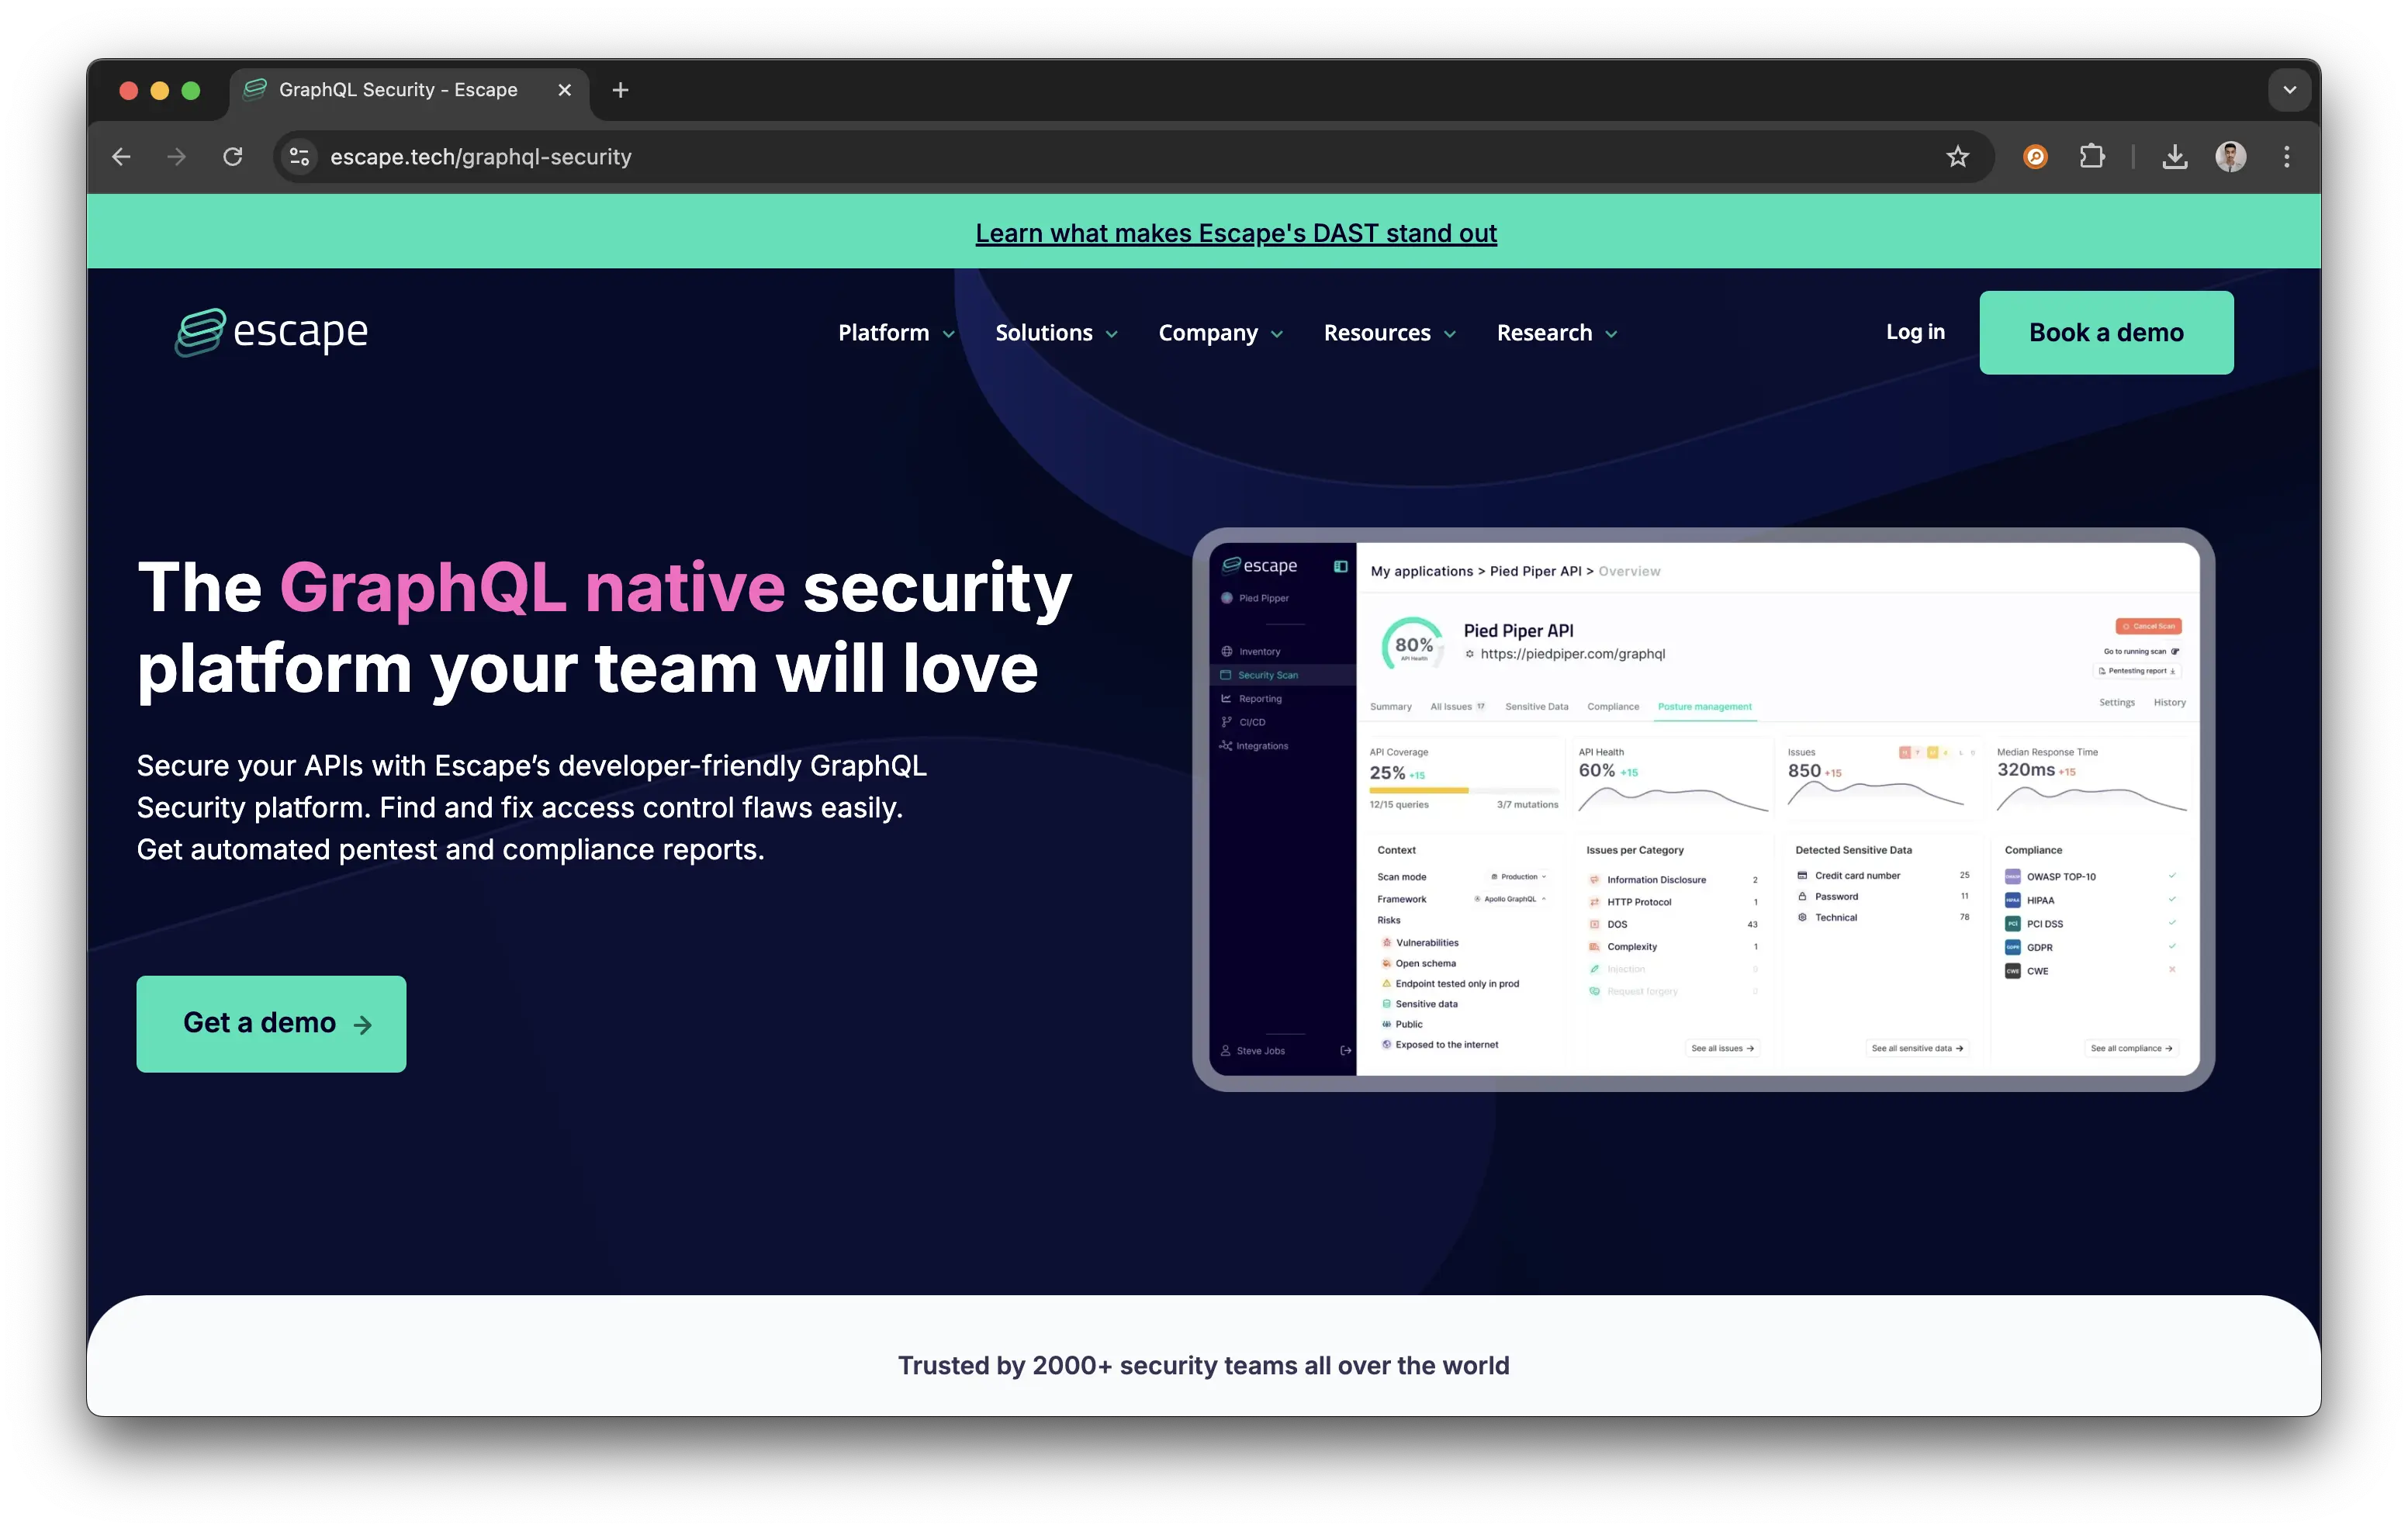Click the Log in link
The height and width of the screenshot is (1531, 2408).
point(1915,332)
